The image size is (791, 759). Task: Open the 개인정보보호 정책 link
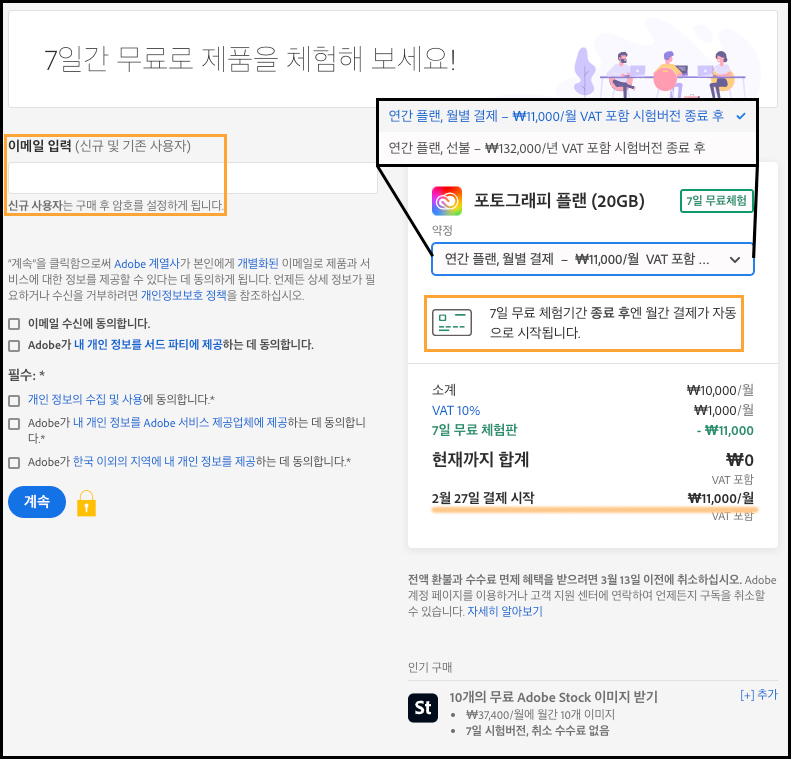tap(184, 295)
